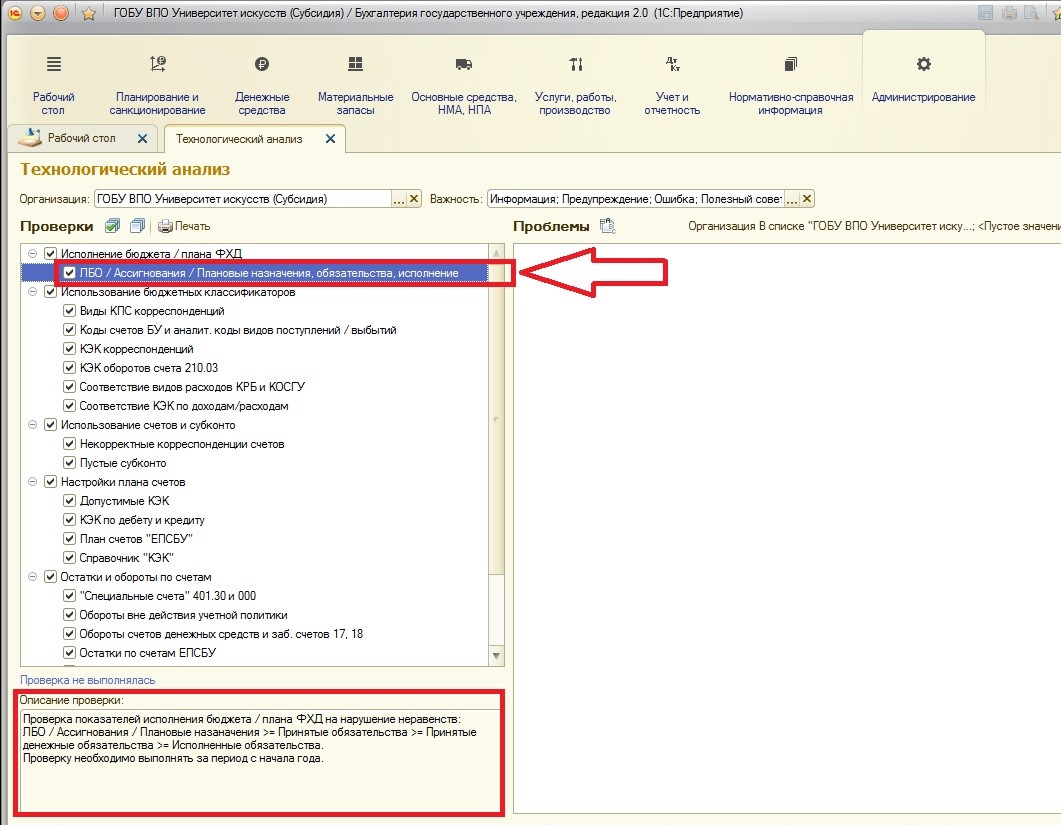Collapse Остатки и обороты по счетам group
The image size is (1061, 825).
pyautogui.click(x=34, y=577)
